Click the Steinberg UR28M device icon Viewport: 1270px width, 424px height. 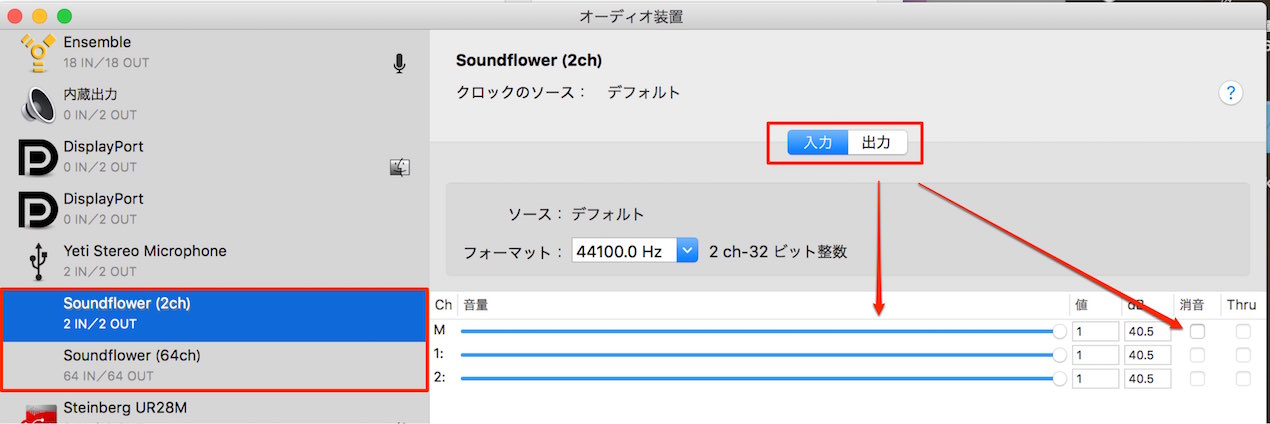pos(38,413)
